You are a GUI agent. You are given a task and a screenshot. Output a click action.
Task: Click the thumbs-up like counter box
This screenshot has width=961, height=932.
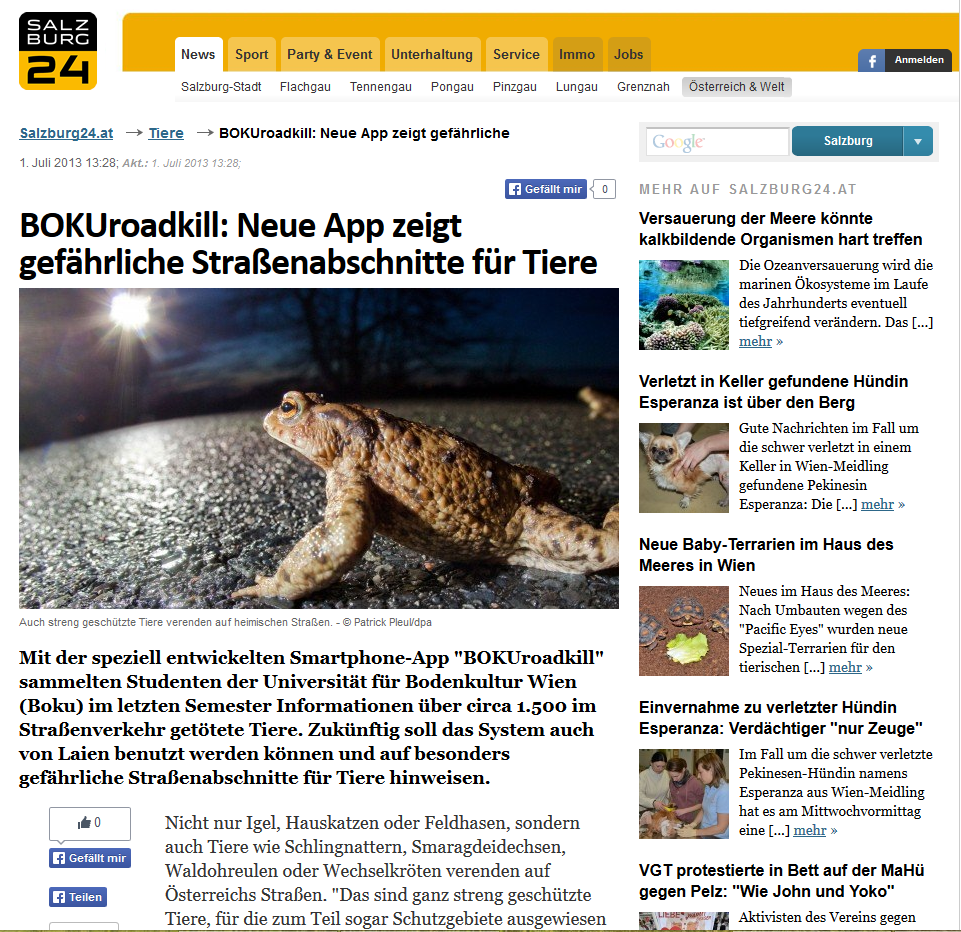[x=89, y=823]
